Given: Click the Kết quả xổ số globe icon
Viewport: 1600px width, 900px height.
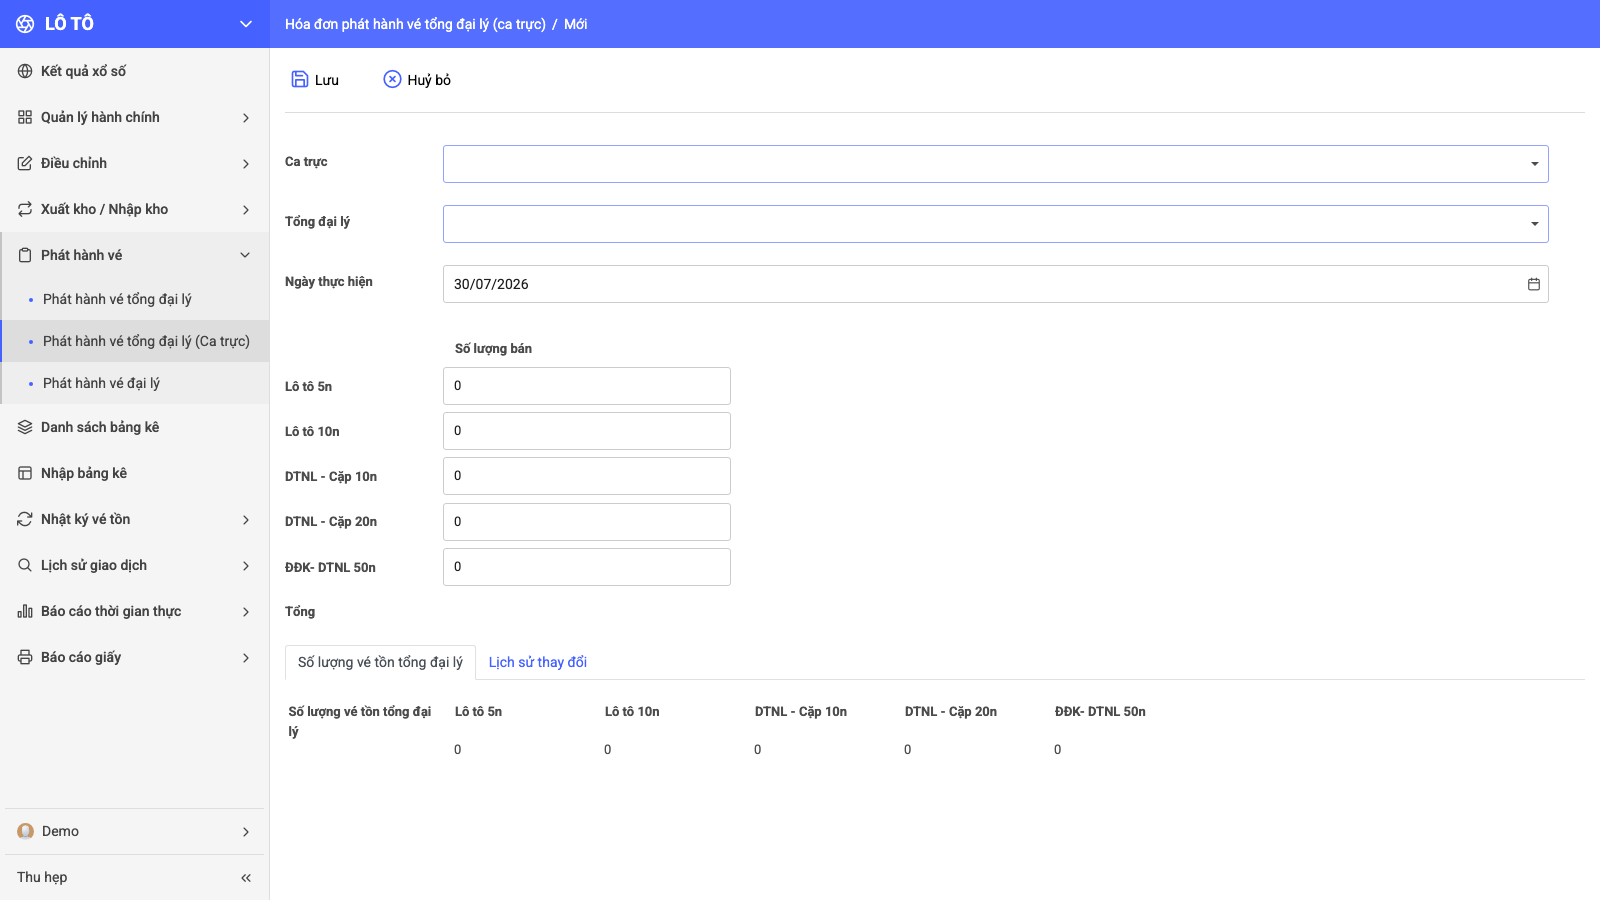Looking at the screenshot, I should click(x=25, y=71).
